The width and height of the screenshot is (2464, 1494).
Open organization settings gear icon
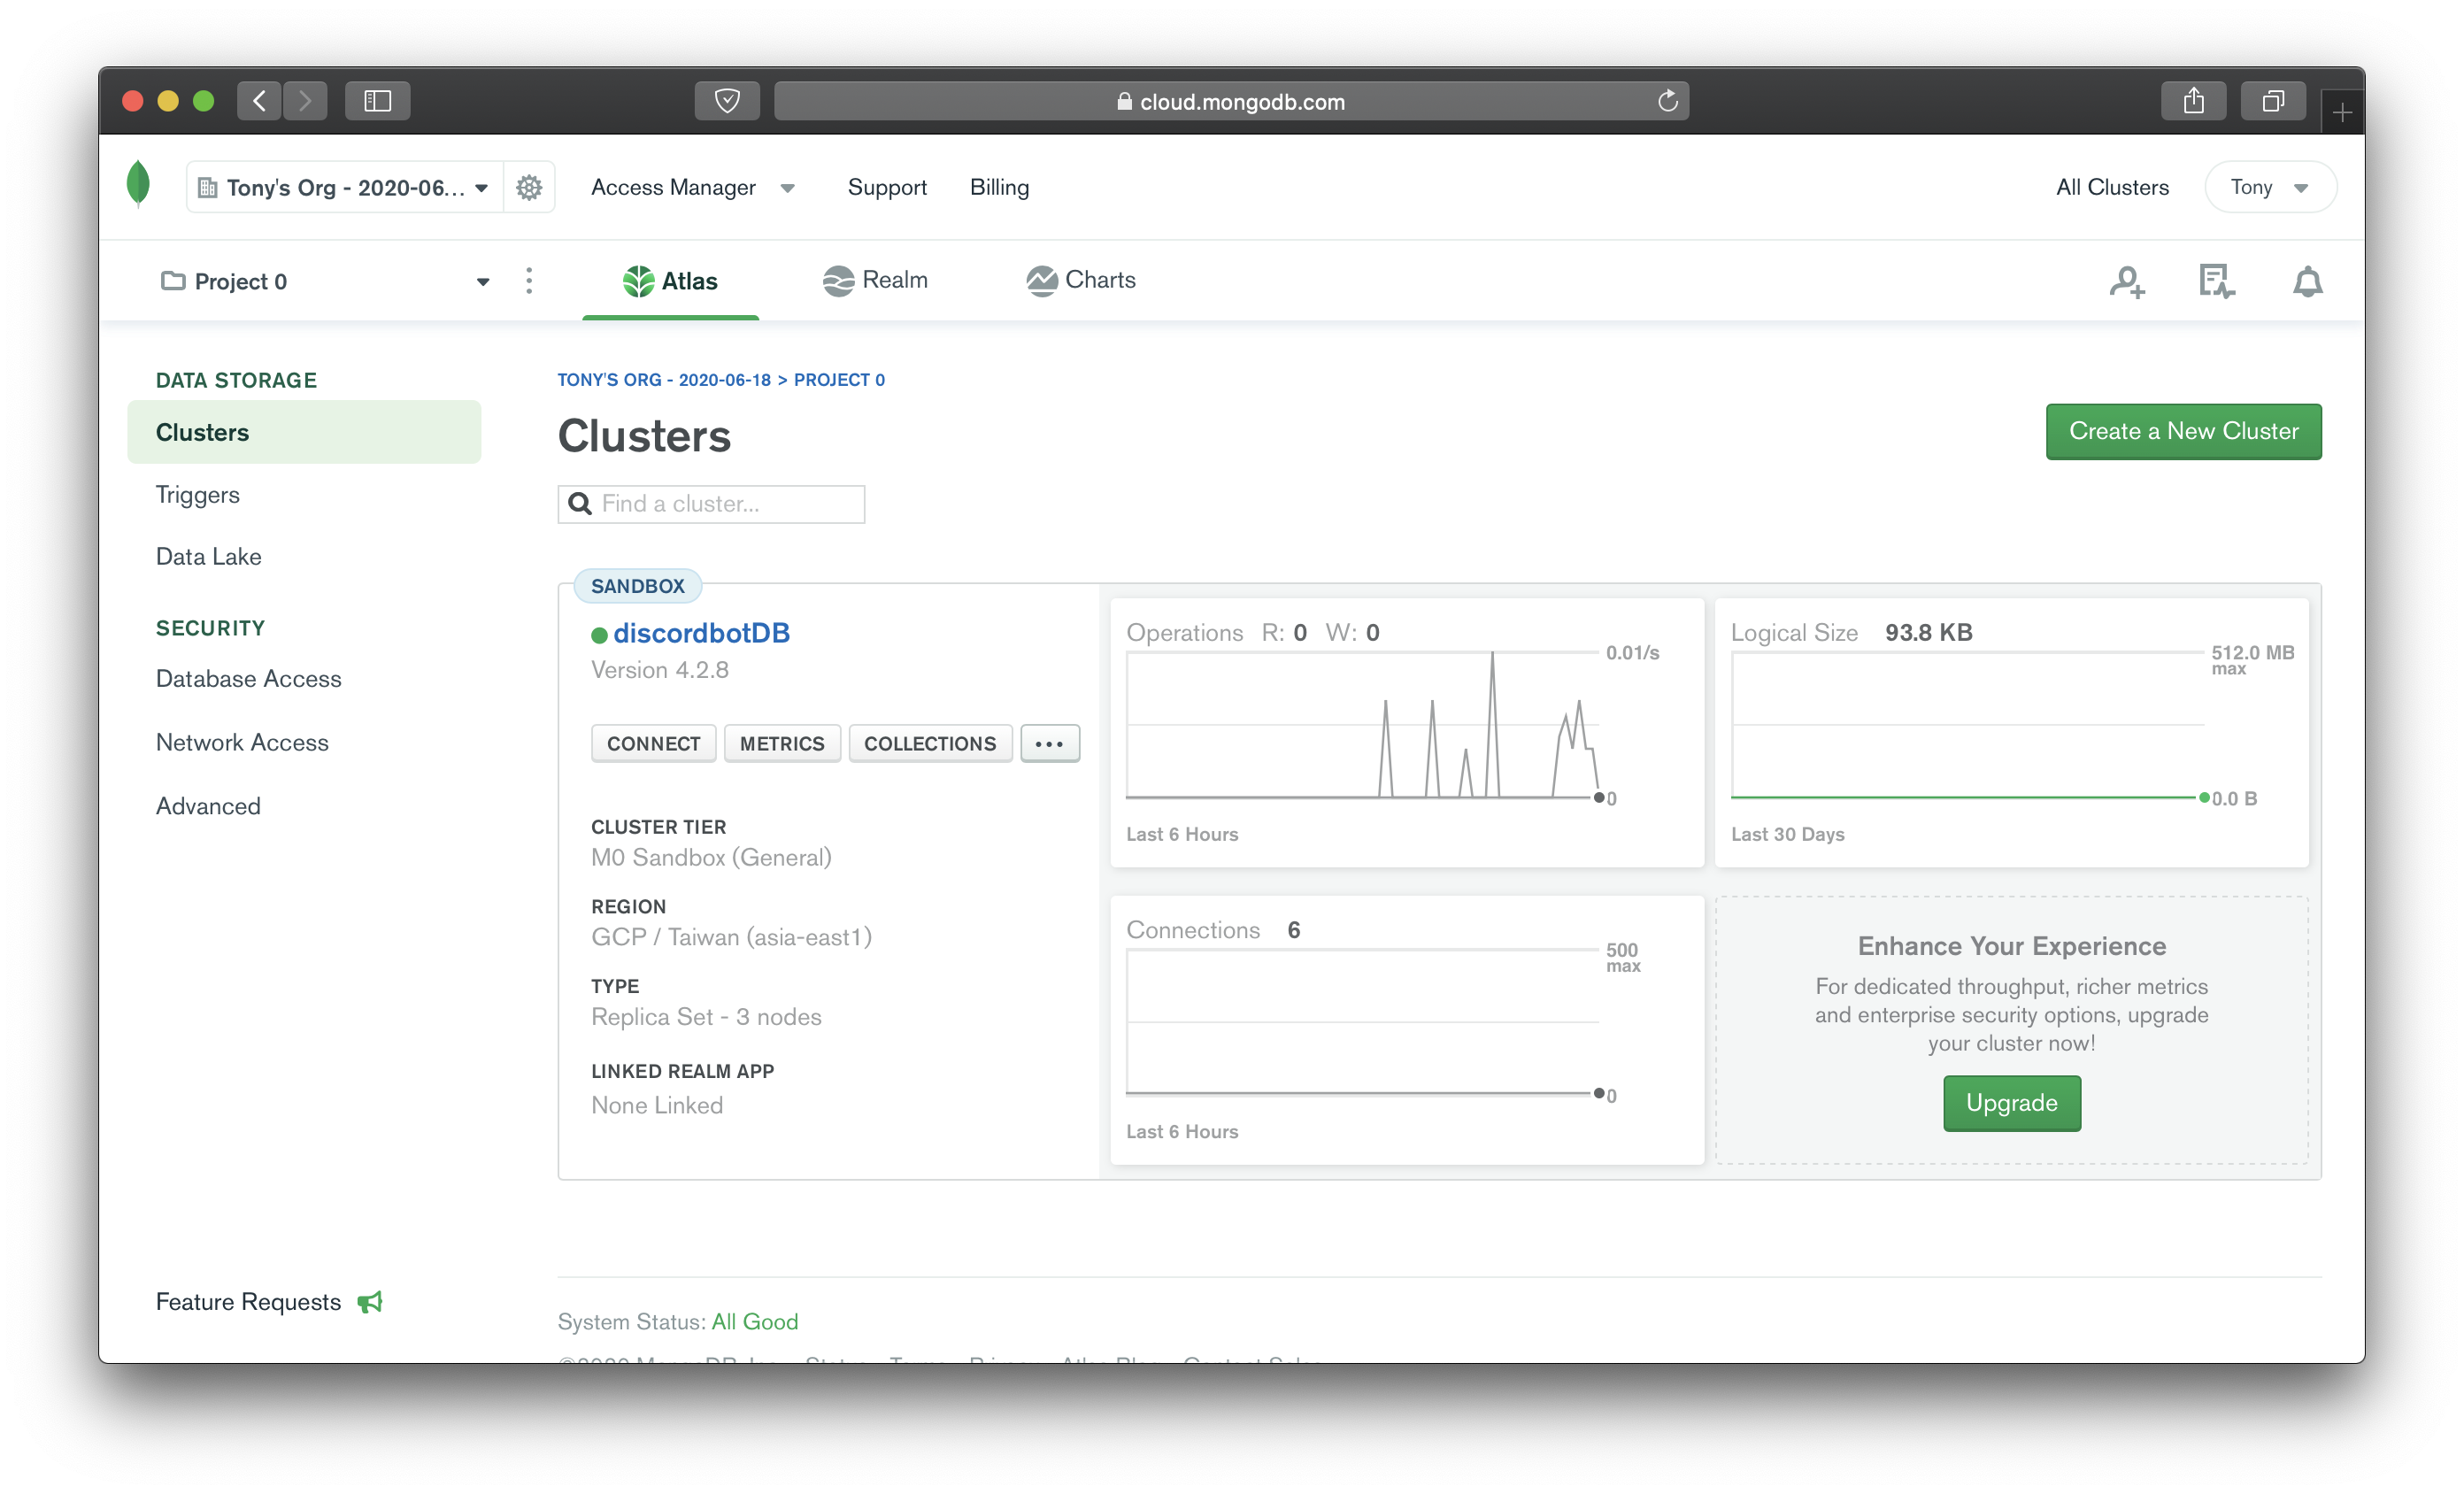click(x=529, y=187)
